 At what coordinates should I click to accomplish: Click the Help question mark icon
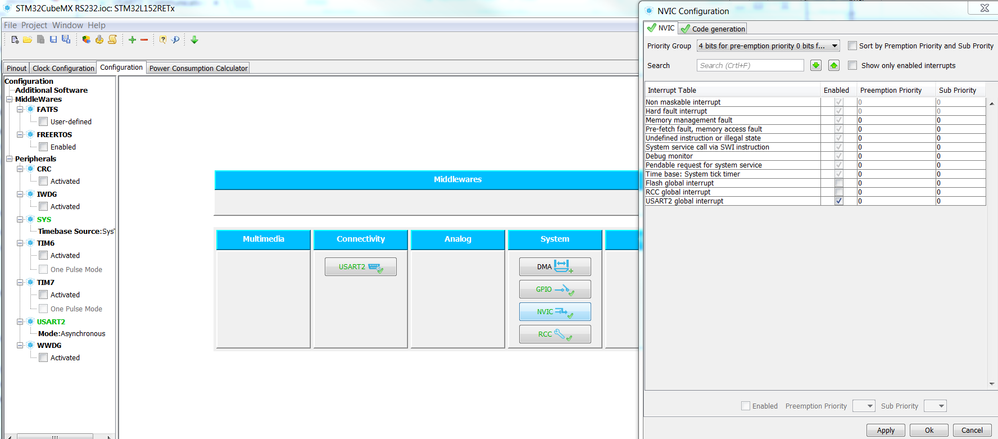[163, 39]
